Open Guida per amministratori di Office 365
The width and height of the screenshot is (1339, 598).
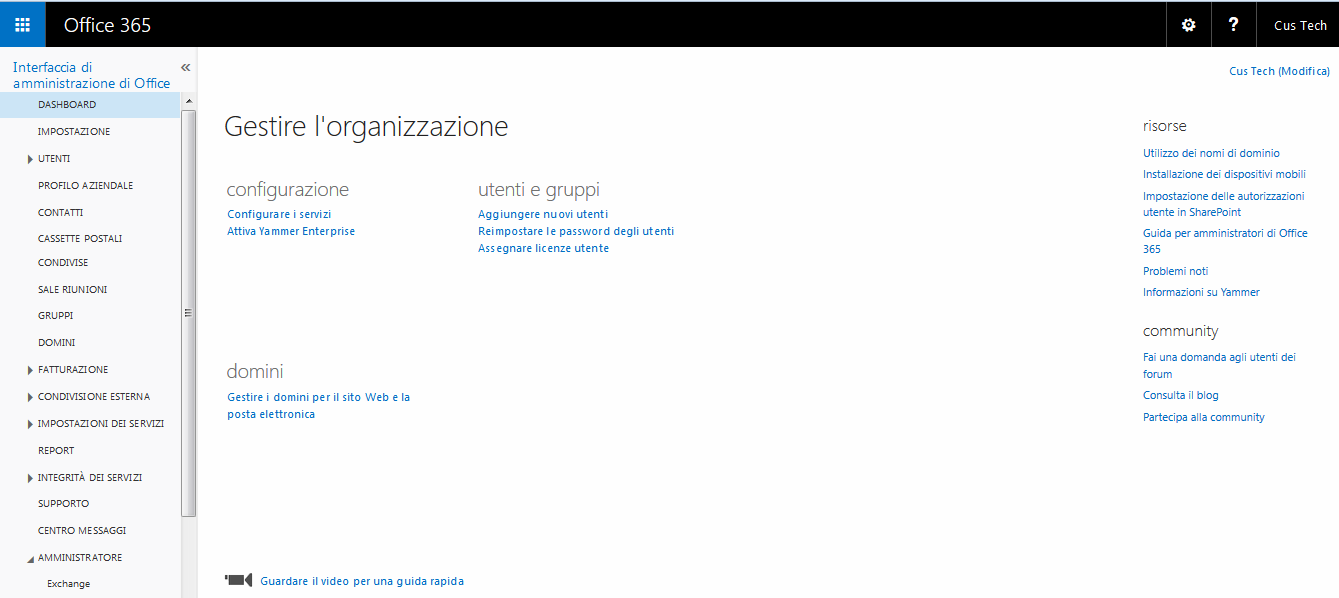[1225, 241]
